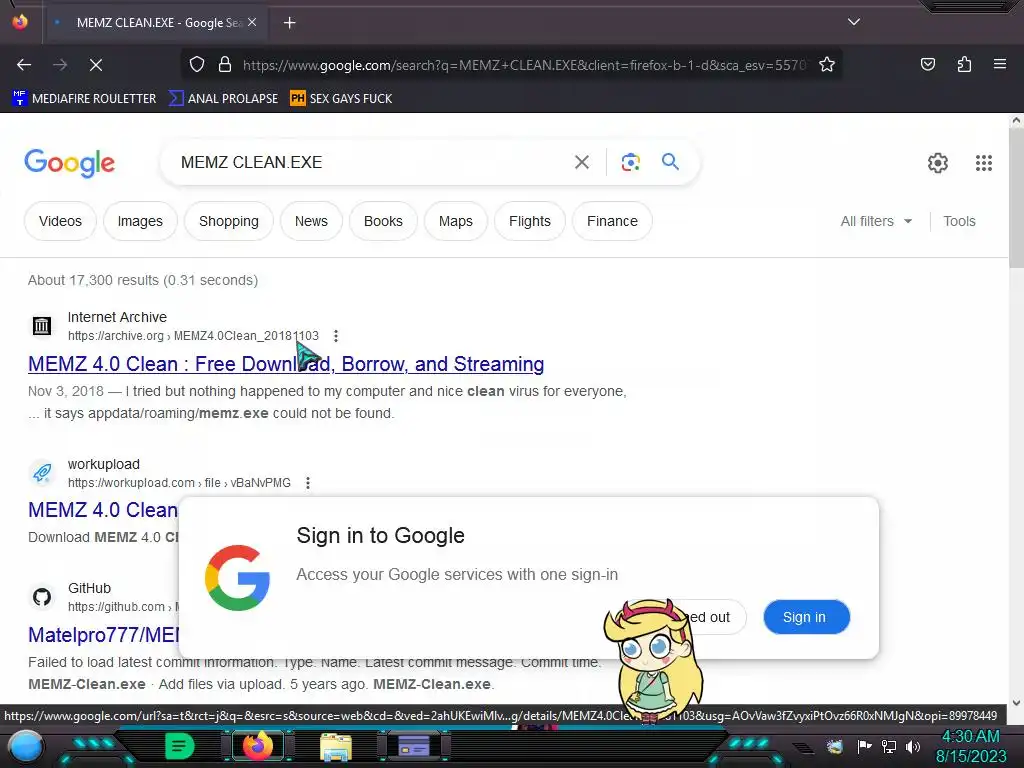
Task: Expand the All filters dropdown
Action: coord(876,221)
